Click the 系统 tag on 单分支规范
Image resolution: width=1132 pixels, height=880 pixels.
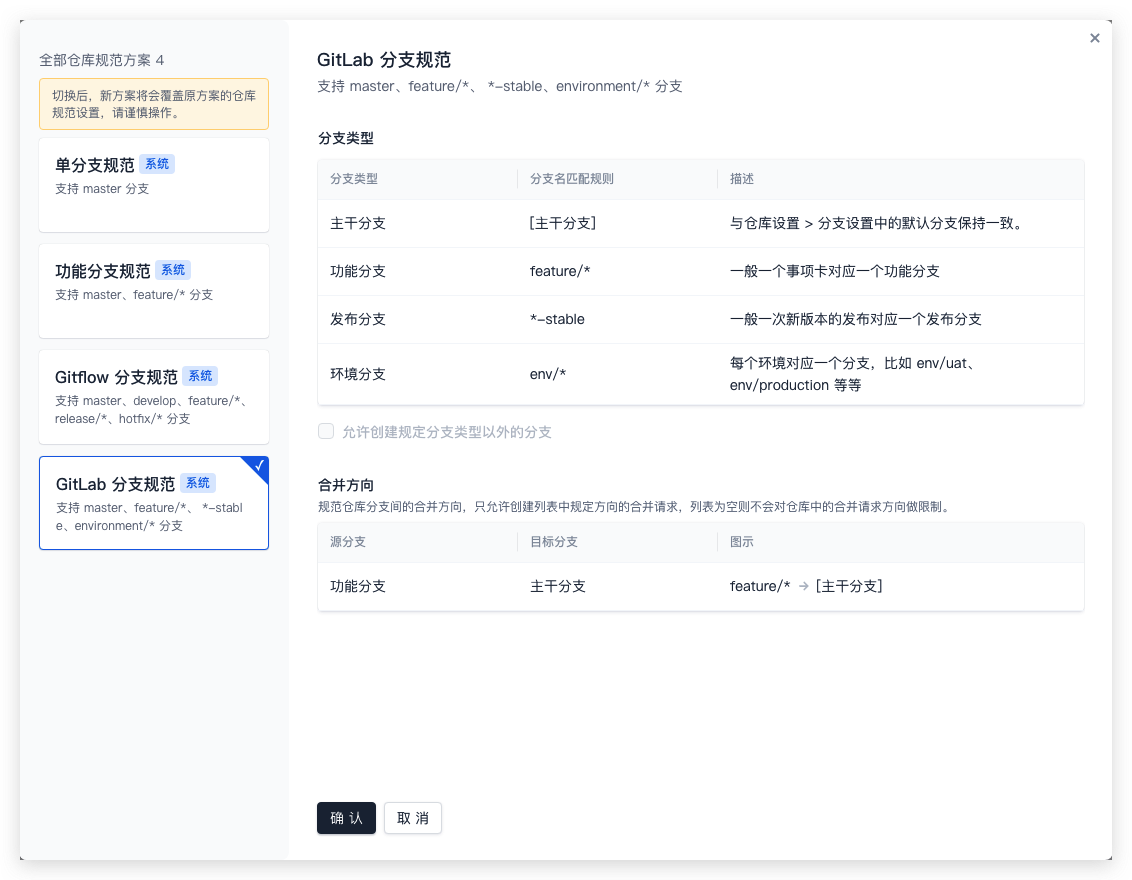pos(157,164)
